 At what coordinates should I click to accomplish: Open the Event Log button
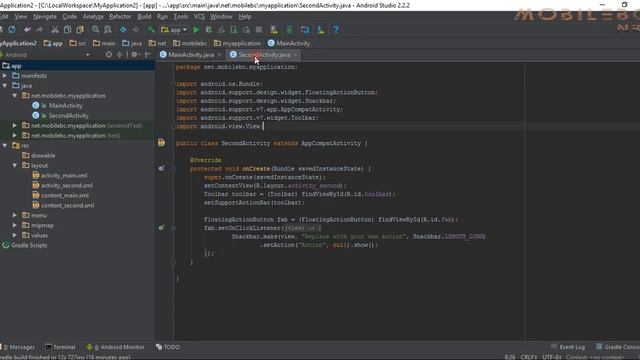pyautogui.click(x=568, y=347)
